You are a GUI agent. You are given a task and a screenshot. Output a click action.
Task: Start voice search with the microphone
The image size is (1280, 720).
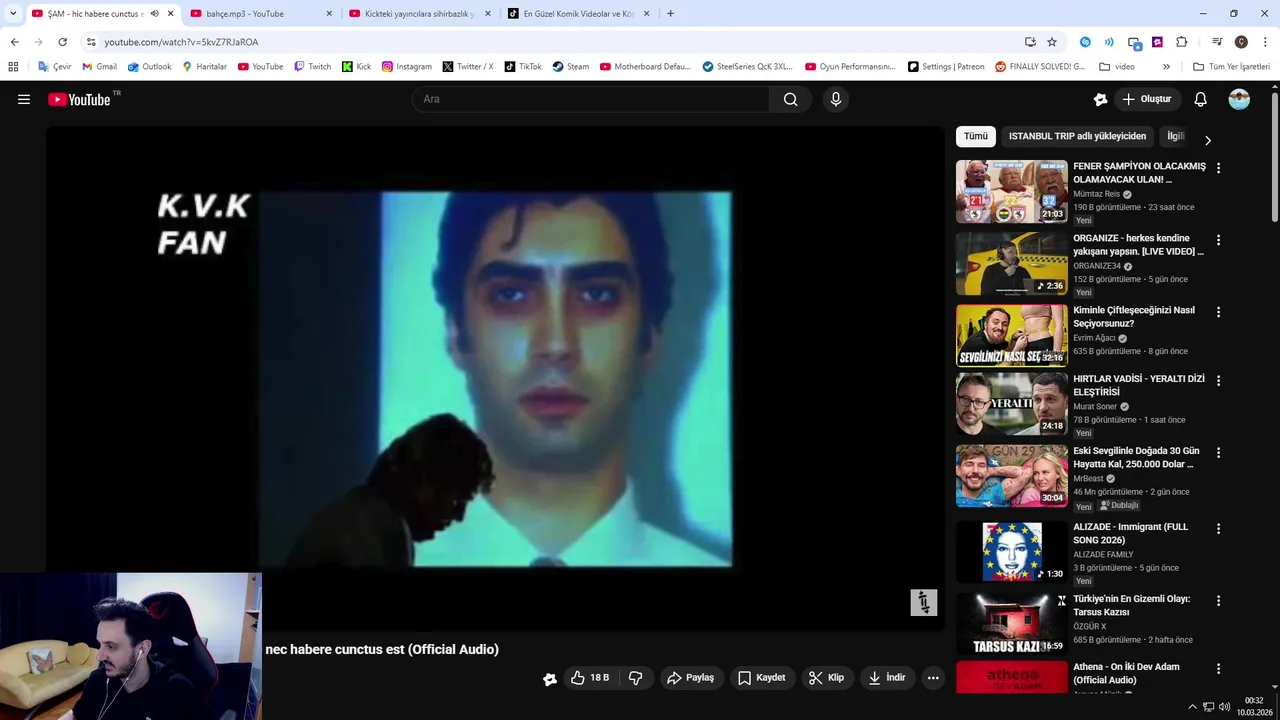pos(836,99)
